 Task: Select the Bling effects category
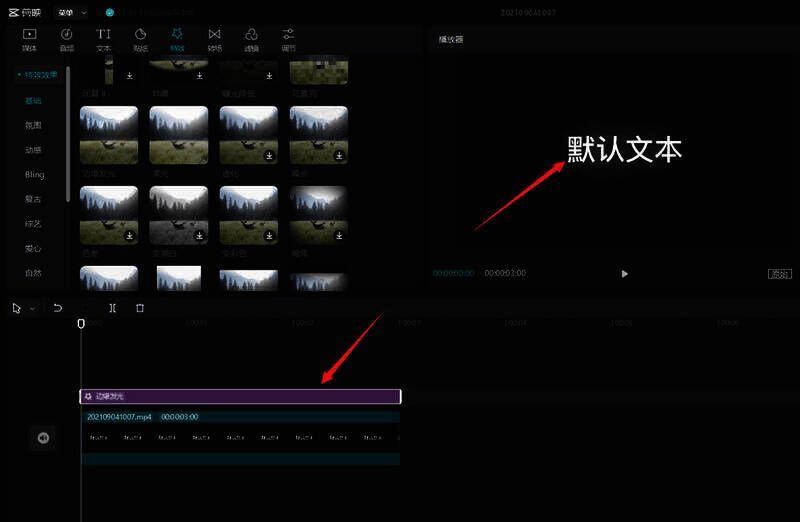tap(35, 175)
